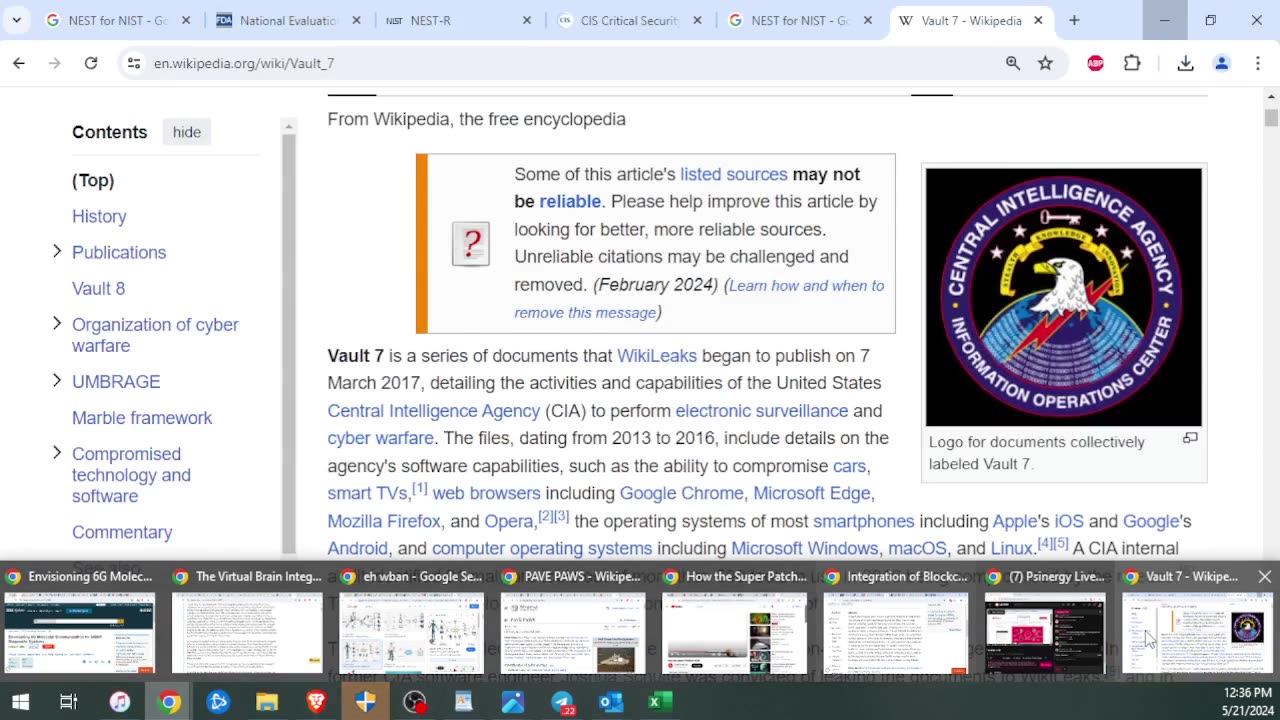Image resolution: width=1280 pixels, height=720 pixels.
Task: Open OBS Studio from the taskbar
Action: coord(414,702)
